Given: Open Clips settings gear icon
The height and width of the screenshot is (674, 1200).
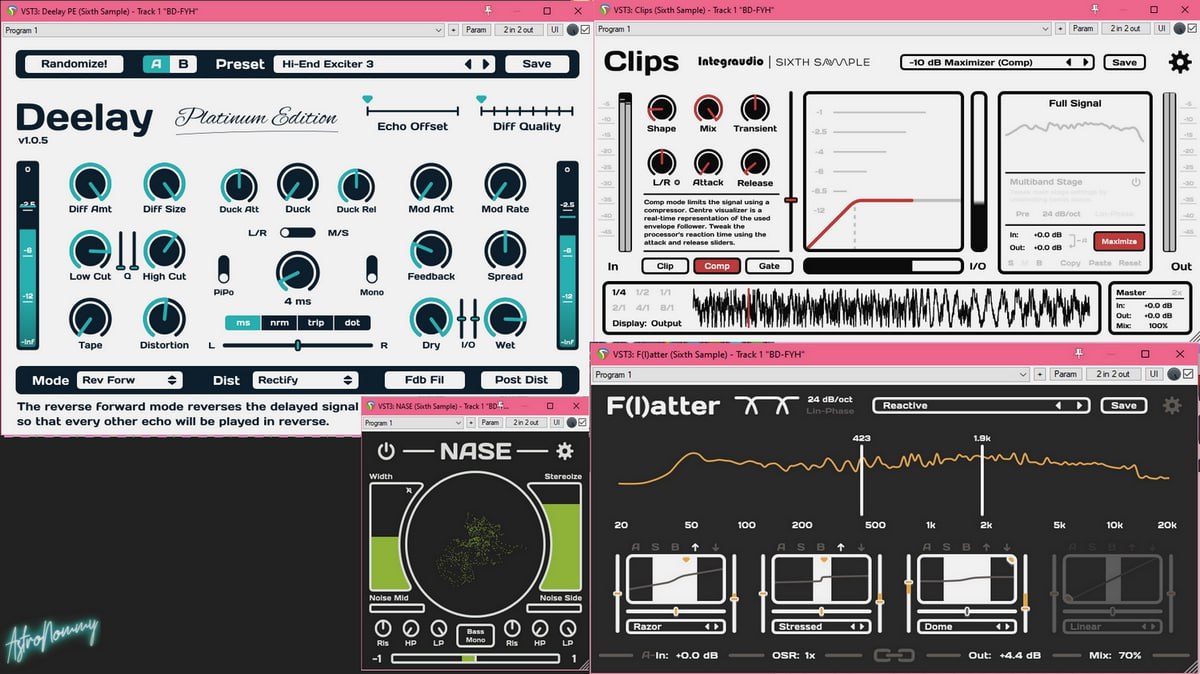Looking at the screenshot, I should click(x=1180, y=62).
